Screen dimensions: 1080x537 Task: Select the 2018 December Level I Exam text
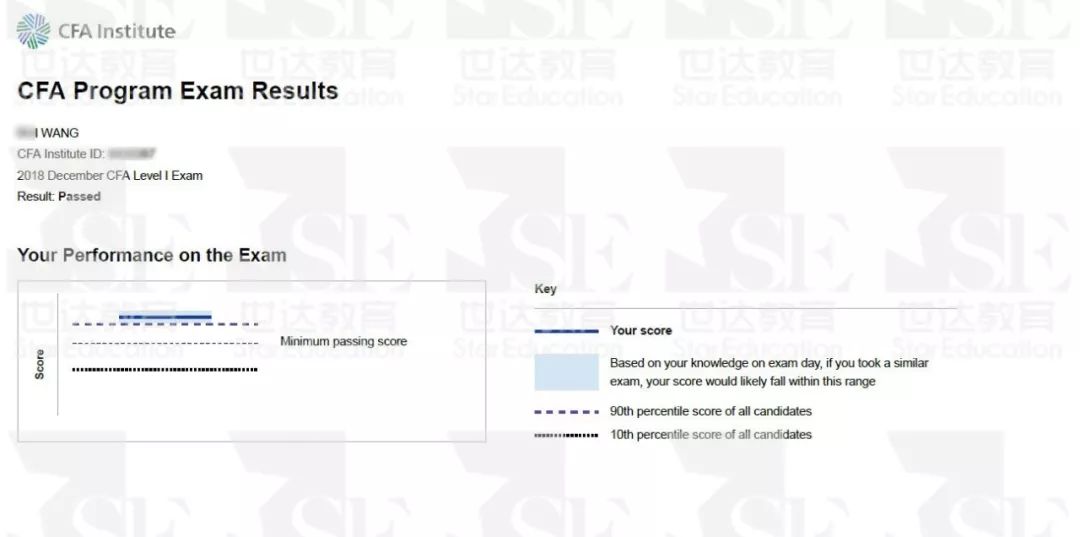(110, 176)
